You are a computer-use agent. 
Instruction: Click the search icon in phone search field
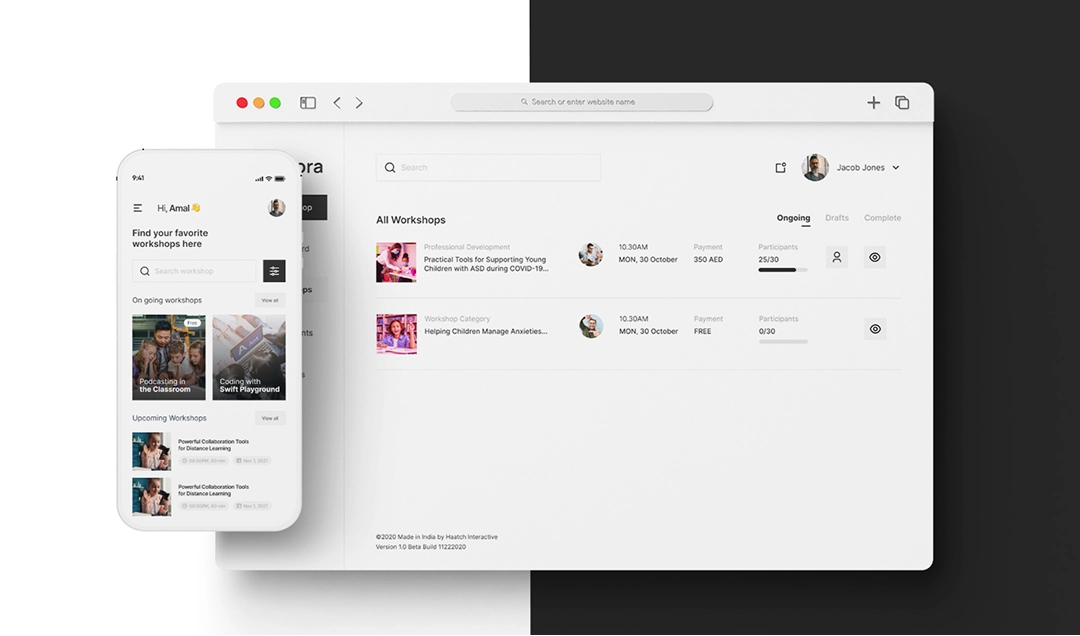coord(145,271)
